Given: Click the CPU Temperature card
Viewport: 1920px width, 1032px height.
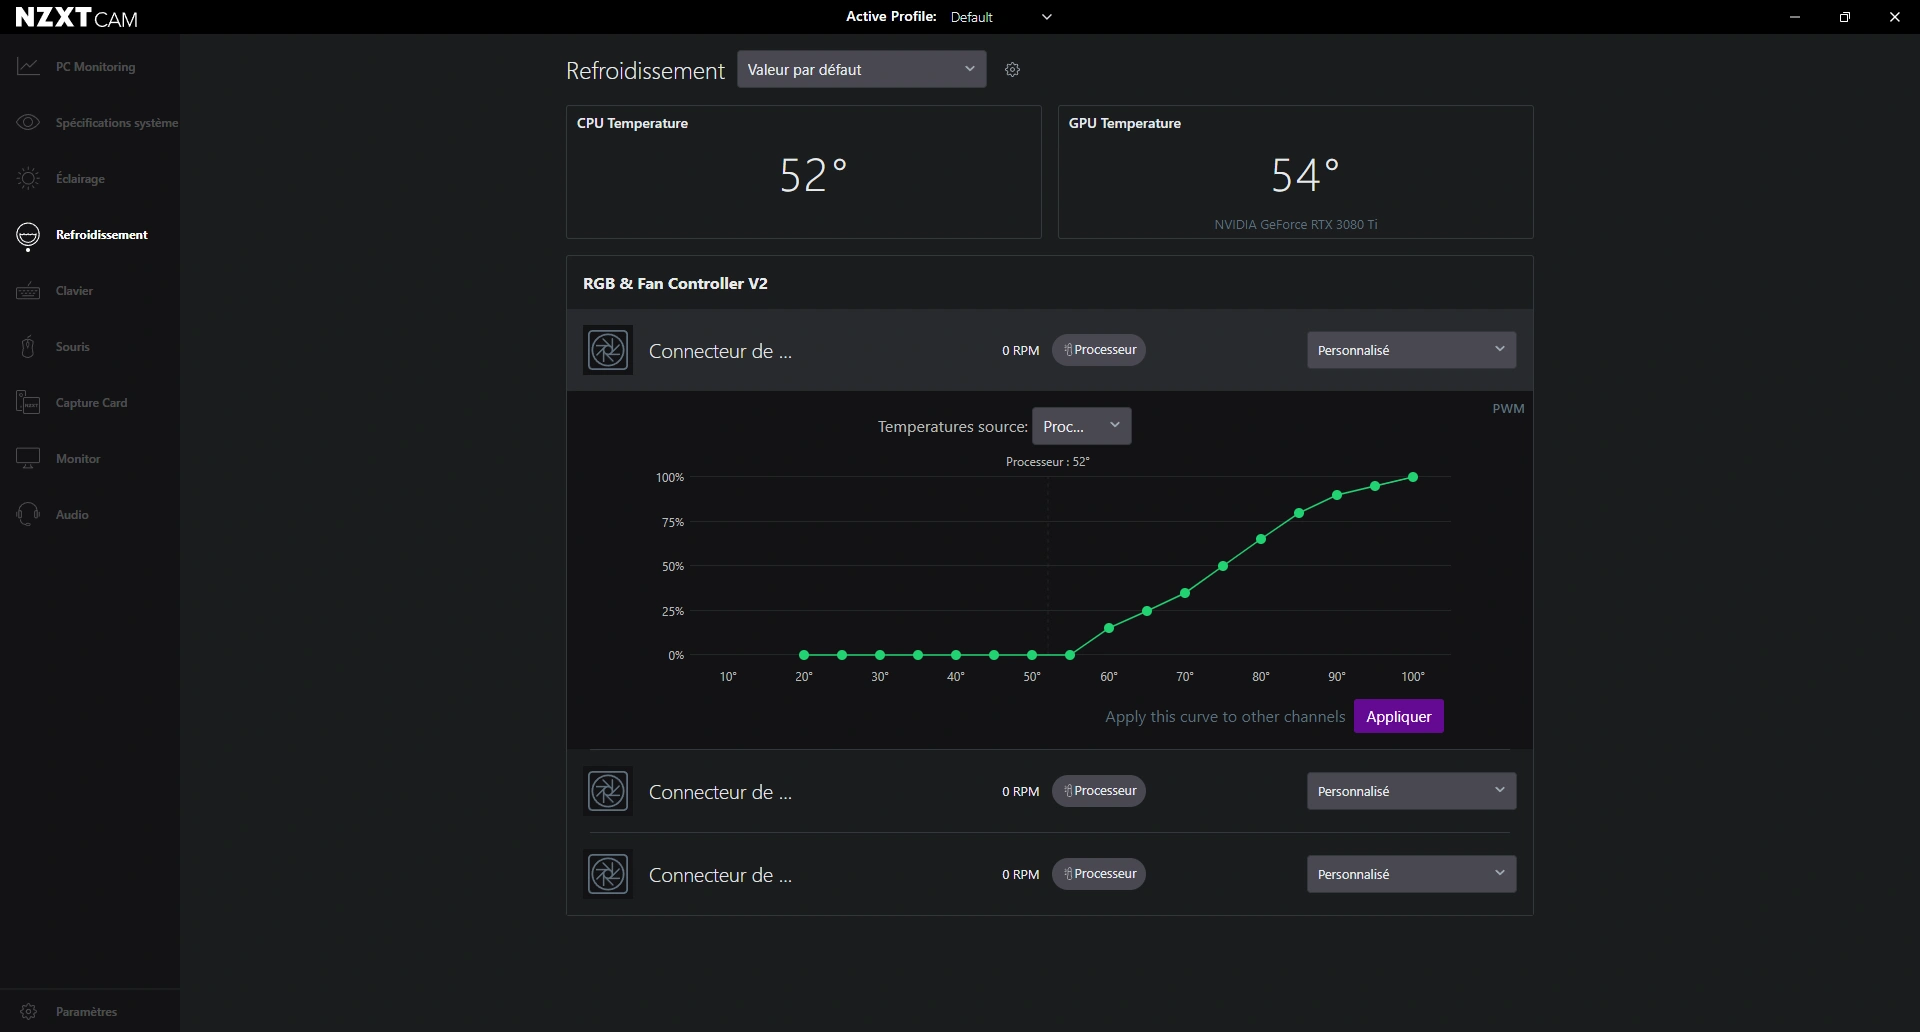Looking at the screenshot, I should point(804,172).
